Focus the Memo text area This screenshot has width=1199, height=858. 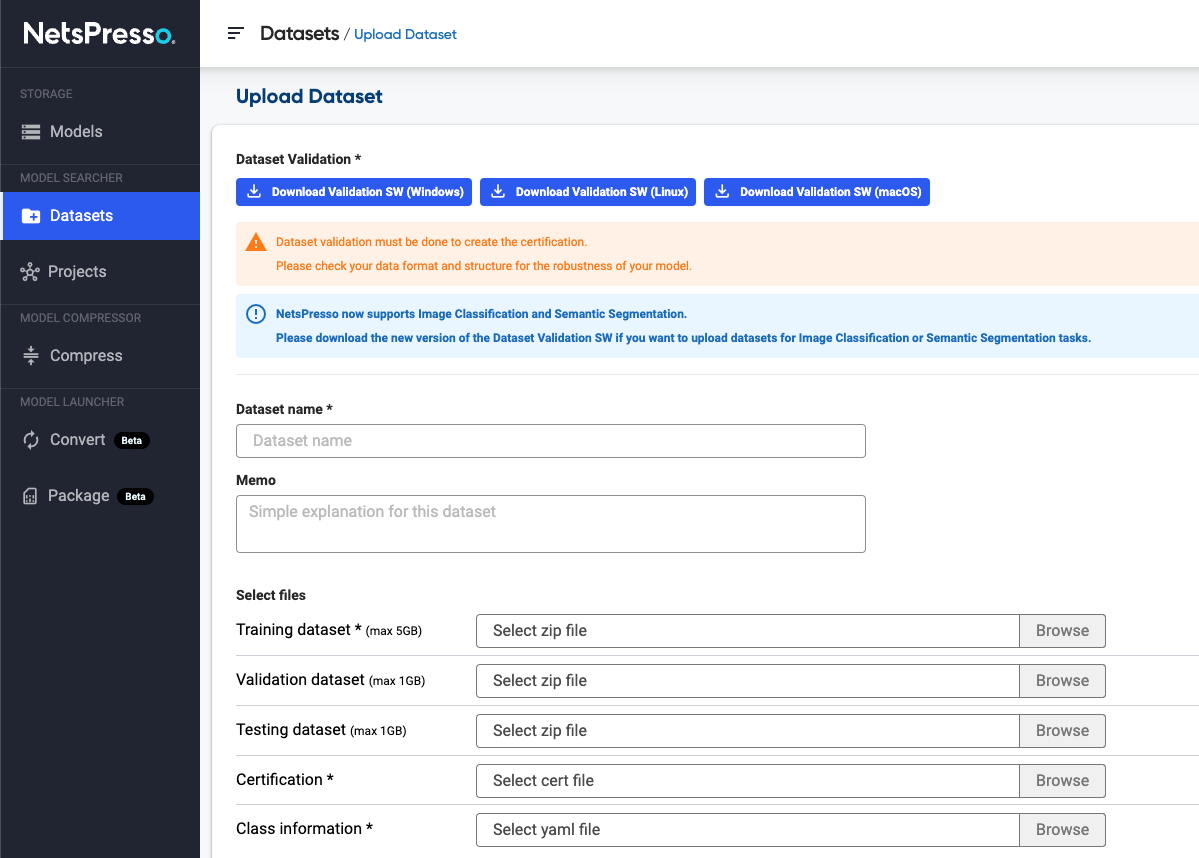click(551, 524)
